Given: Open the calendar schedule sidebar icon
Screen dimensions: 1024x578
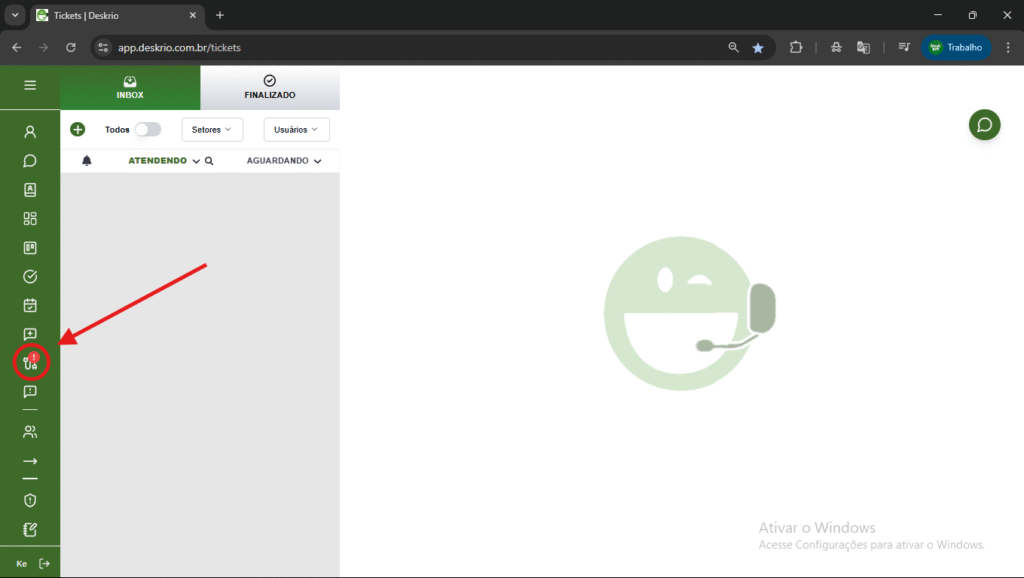Looking at the screenshot, I should coord(30,305).
